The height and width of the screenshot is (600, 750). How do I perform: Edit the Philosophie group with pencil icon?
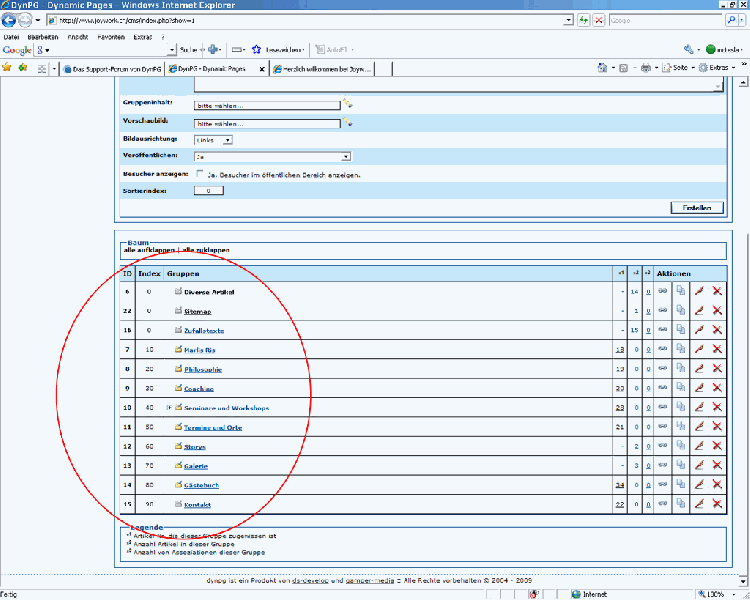pos(699,369)
